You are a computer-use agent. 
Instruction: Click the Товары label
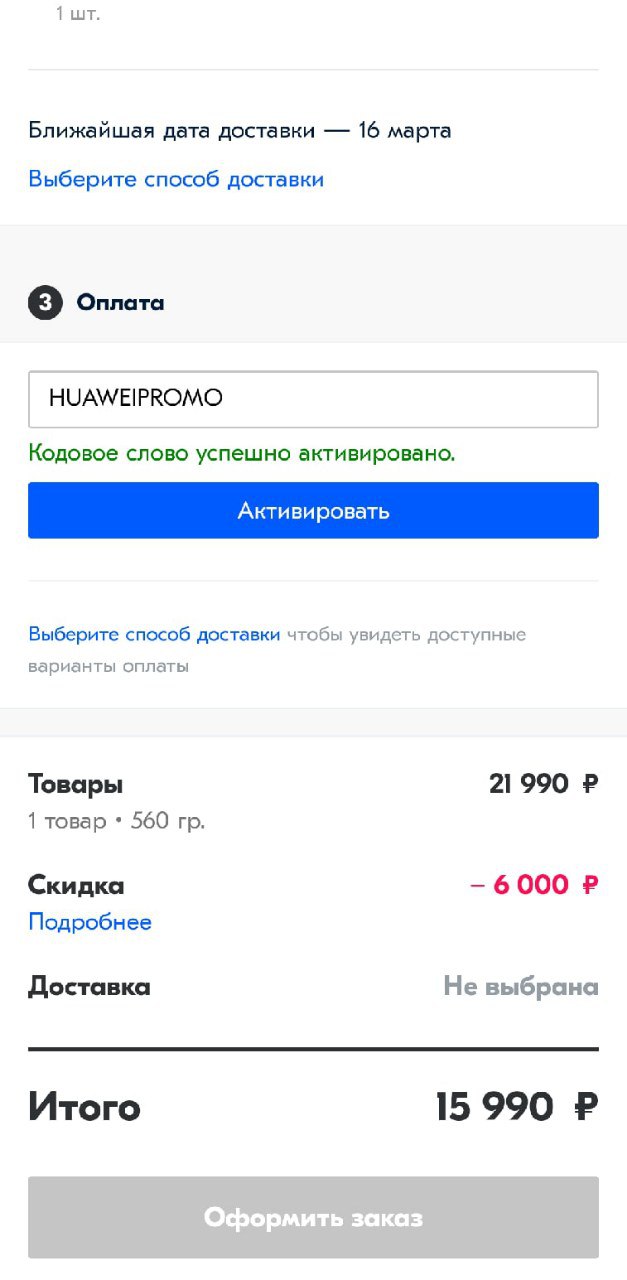click(x=76, y=784)
